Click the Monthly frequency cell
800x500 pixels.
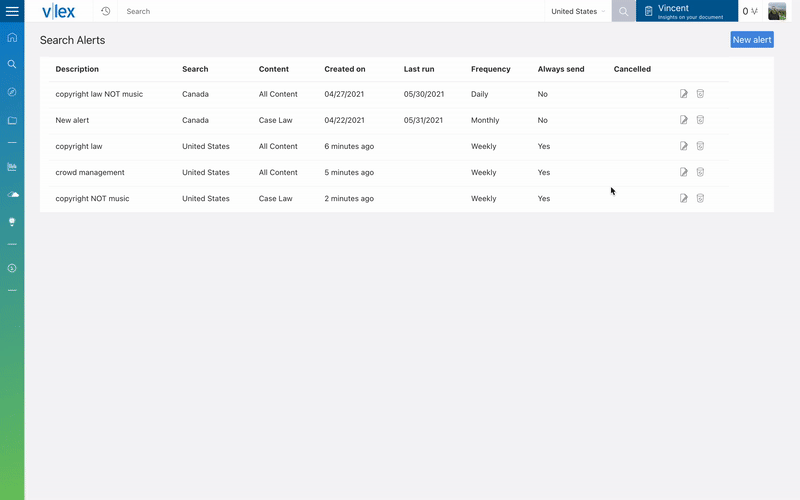point(485,120)
